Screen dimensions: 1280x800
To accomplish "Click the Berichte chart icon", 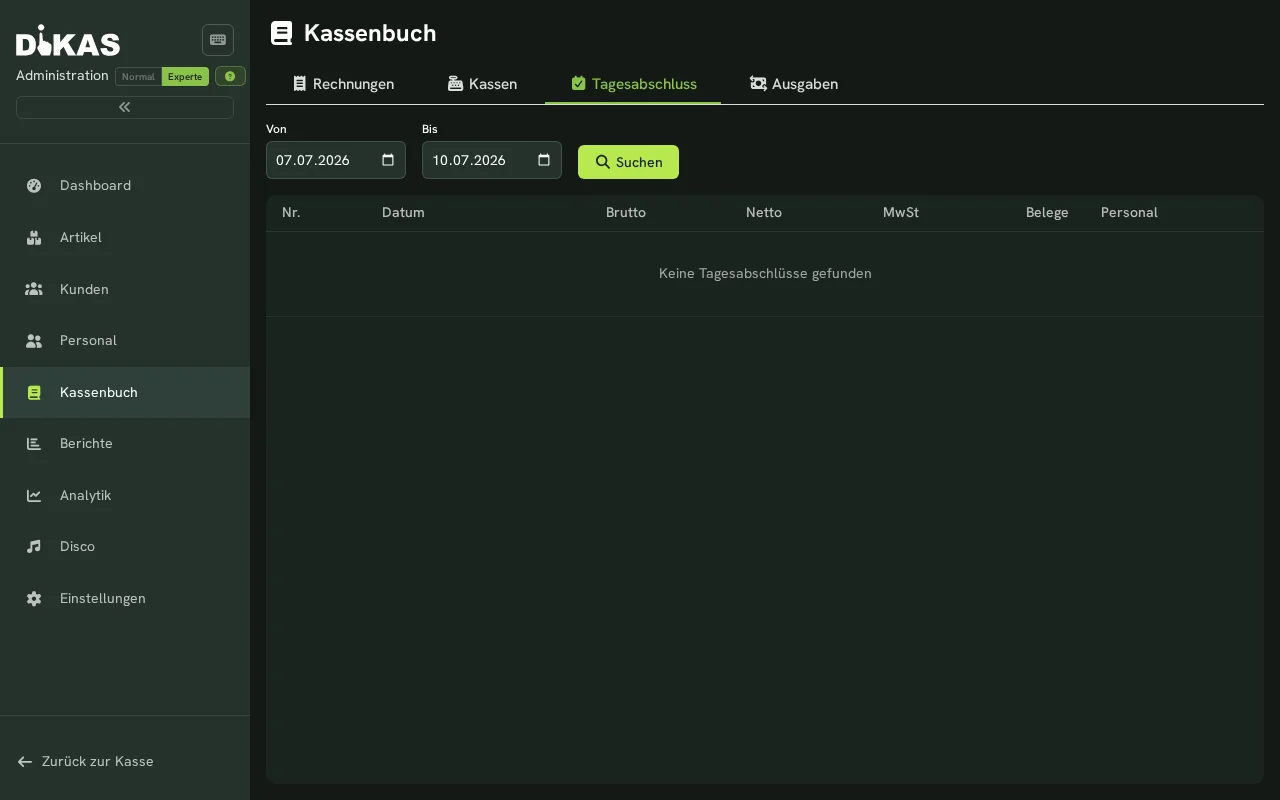I will tap(34, 443).
